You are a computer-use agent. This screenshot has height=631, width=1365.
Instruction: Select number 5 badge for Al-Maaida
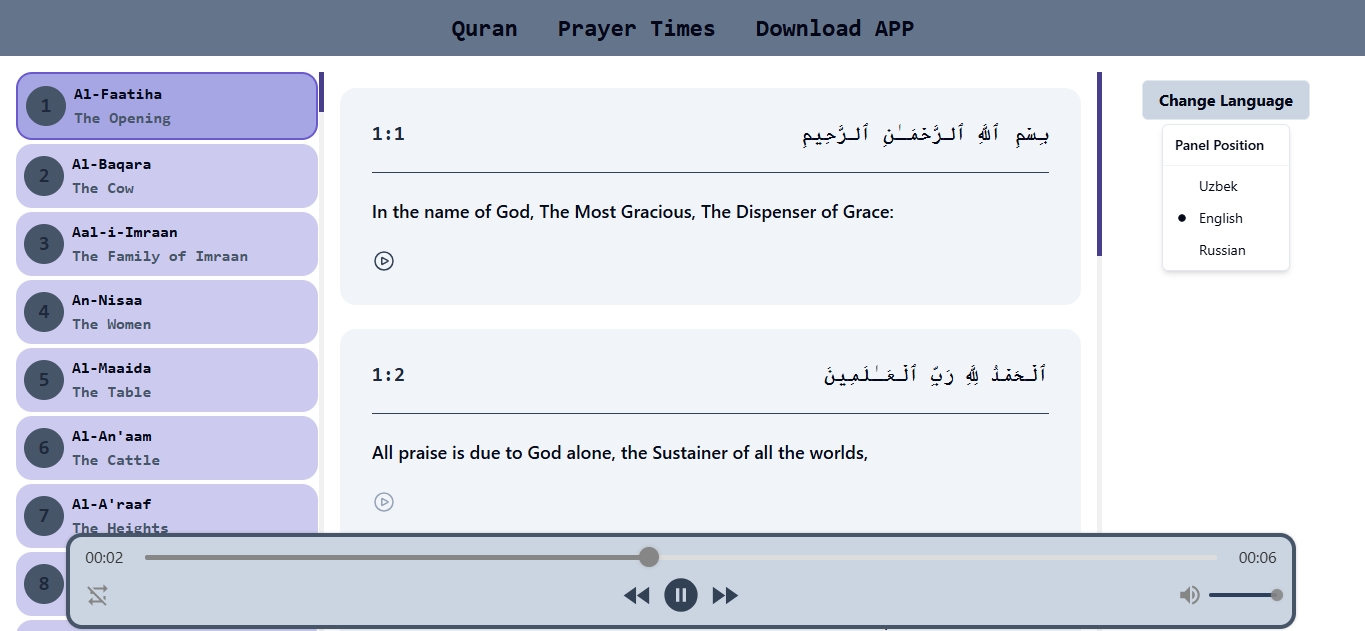pos(44,380)
